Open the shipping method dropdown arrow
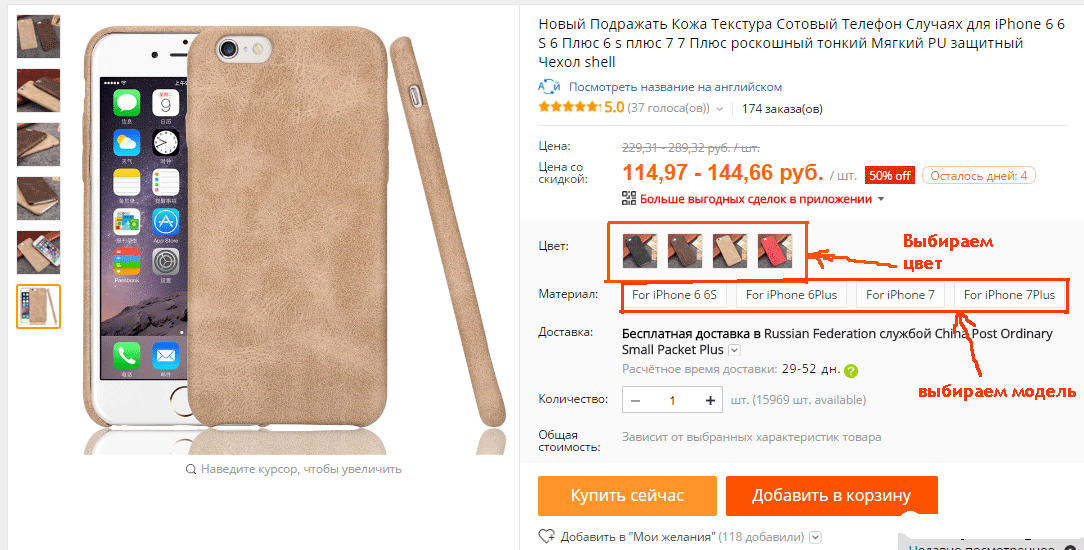This screenshot has width=1084, height=550. (x=734, y=350)
